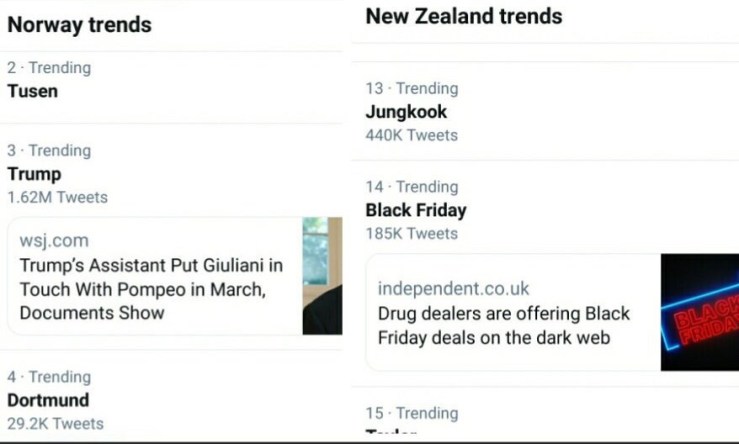The width and height of the screenshot is (739, 444).
Task: Click the "4 · Trending" rank label
Action: click(49, 377)
